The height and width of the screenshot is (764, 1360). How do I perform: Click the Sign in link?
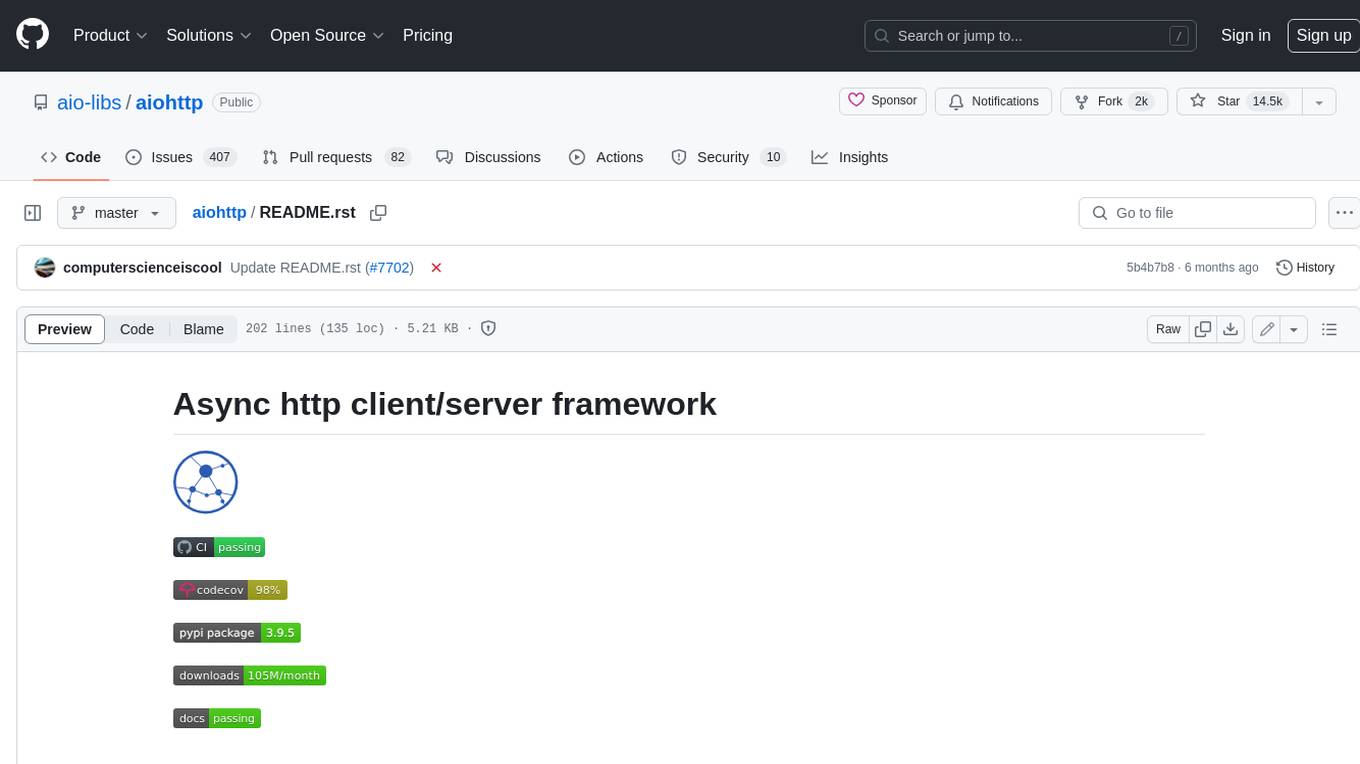(1245, 35)
